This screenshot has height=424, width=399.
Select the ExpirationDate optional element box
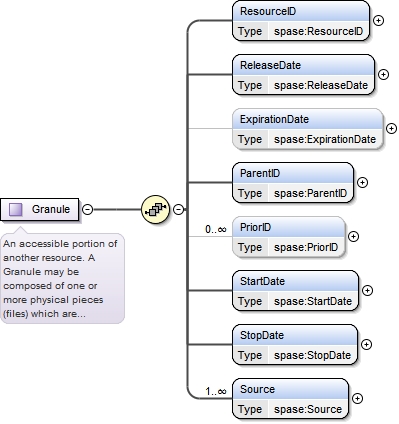click(308, 129)
